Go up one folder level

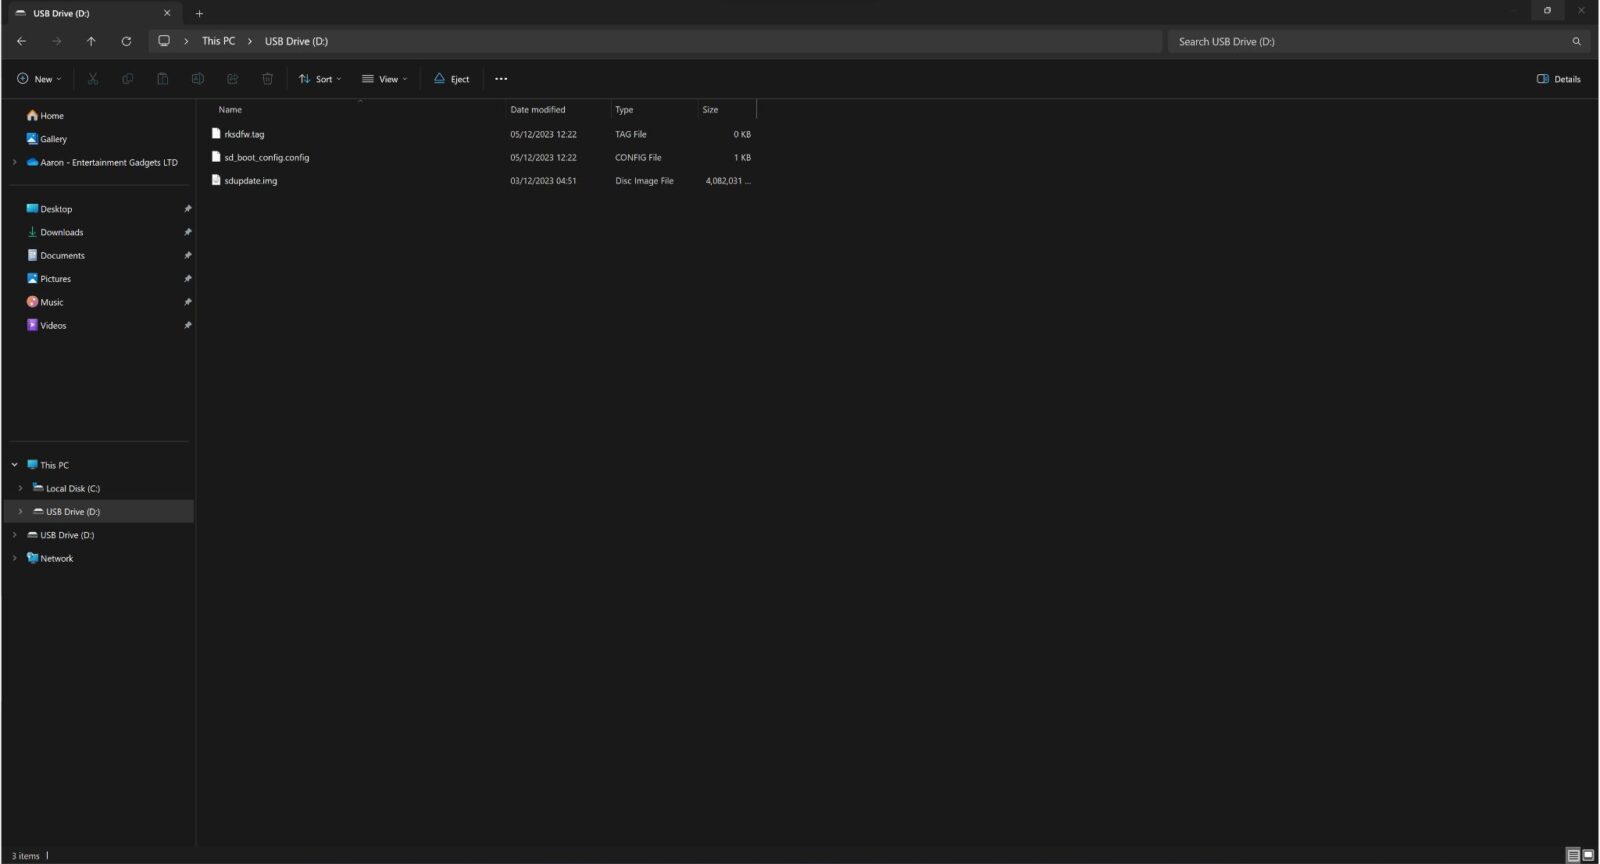(91, 41)
